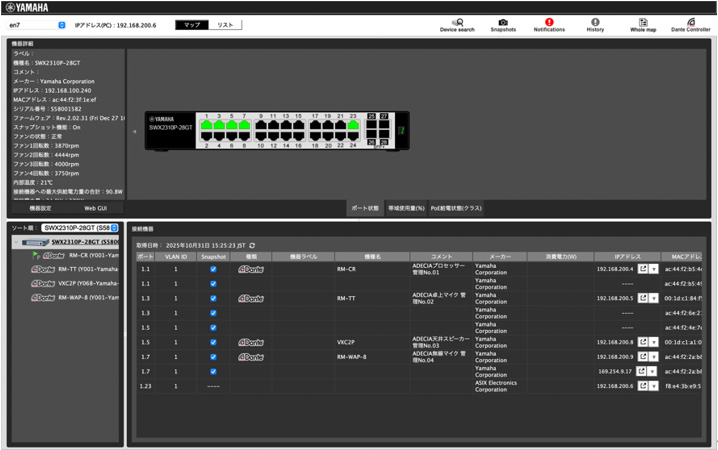Open the ソート順 sort order dropdown
The height and width of the screenshot is (450, 718).
click(x=80, y=229)
